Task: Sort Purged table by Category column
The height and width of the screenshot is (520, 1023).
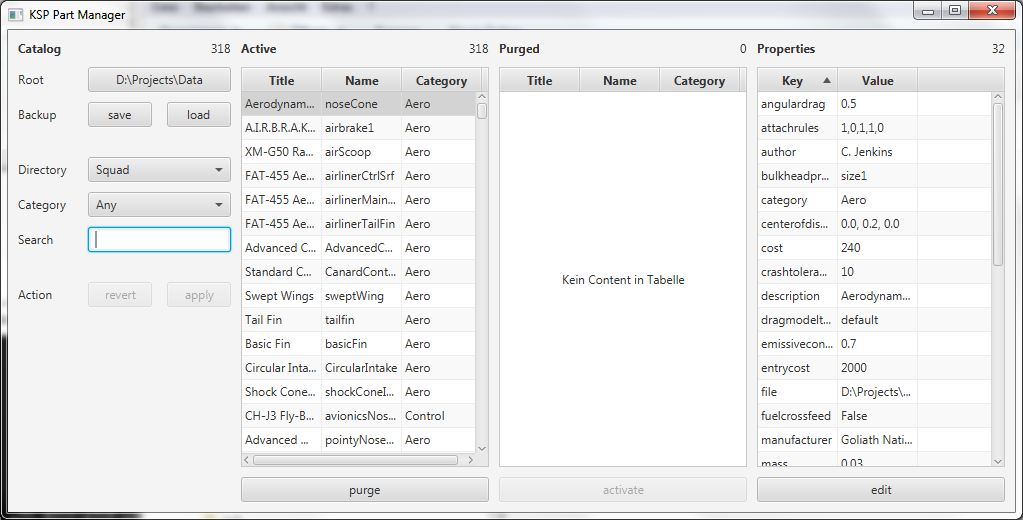Action: (x=699, y=80)
